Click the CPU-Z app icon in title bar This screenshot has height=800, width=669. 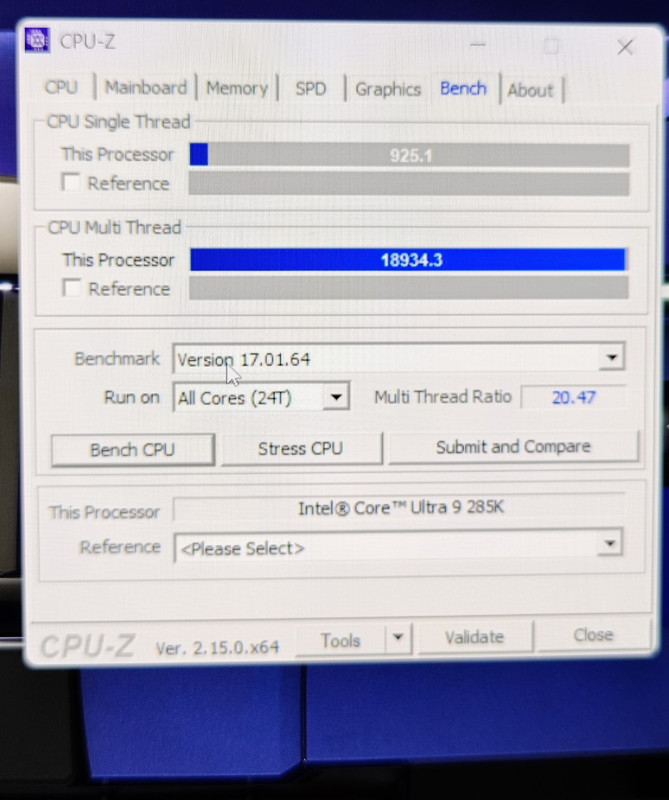click(x=37, y=40)
